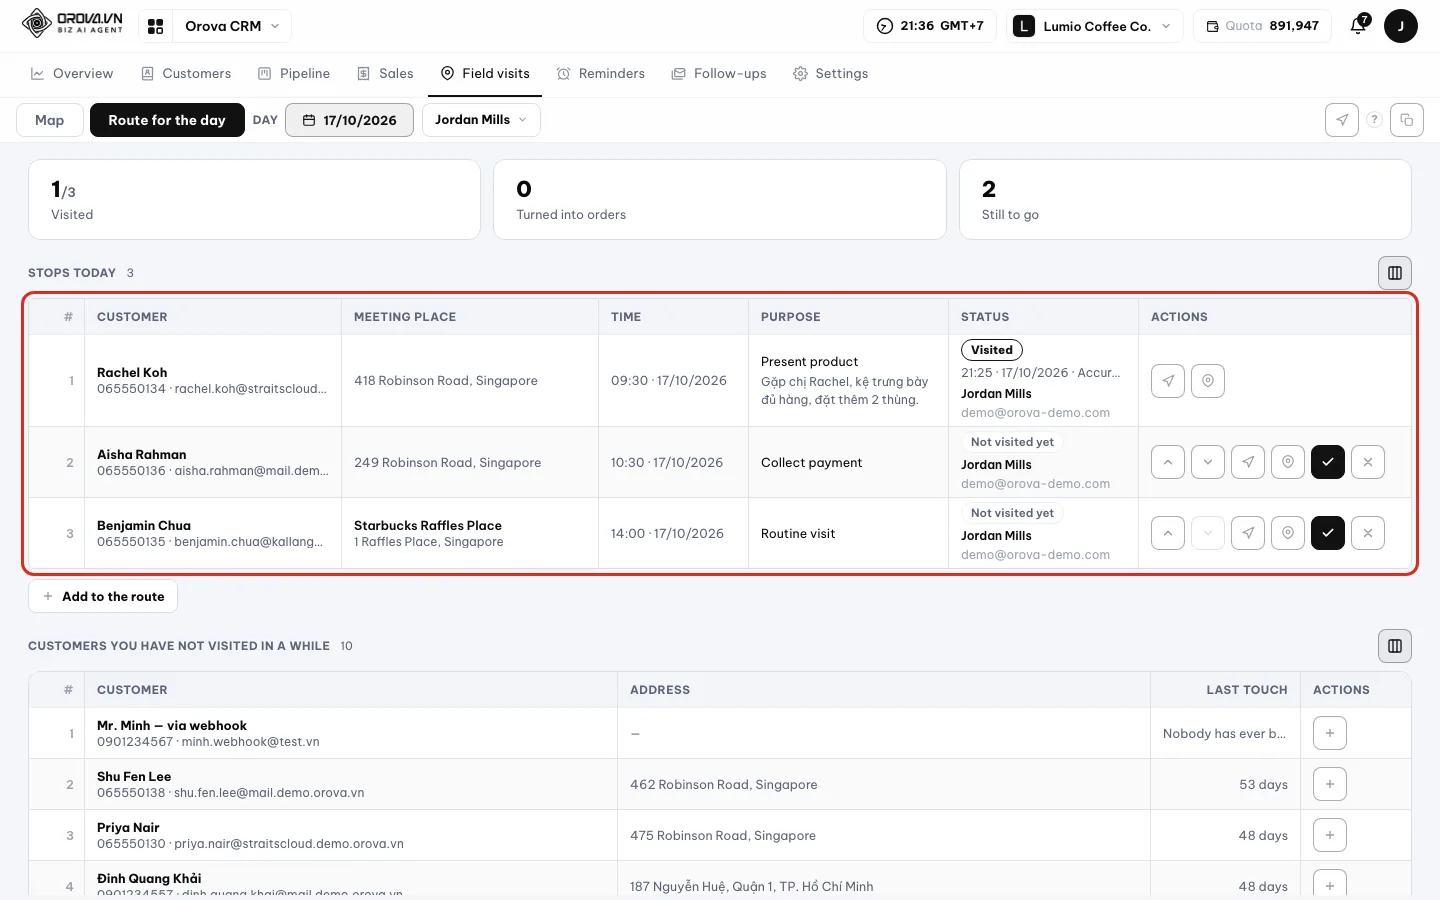This screenshot has height=900, width=1440.
Task: Click the directions icon for Benjamin Chua
Action: click(1248, 533)
